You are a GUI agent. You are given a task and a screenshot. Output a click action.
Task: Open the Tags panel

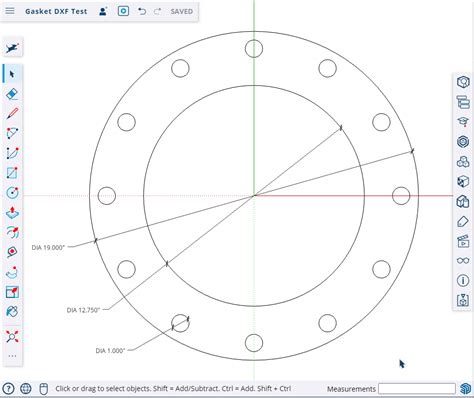463,221
